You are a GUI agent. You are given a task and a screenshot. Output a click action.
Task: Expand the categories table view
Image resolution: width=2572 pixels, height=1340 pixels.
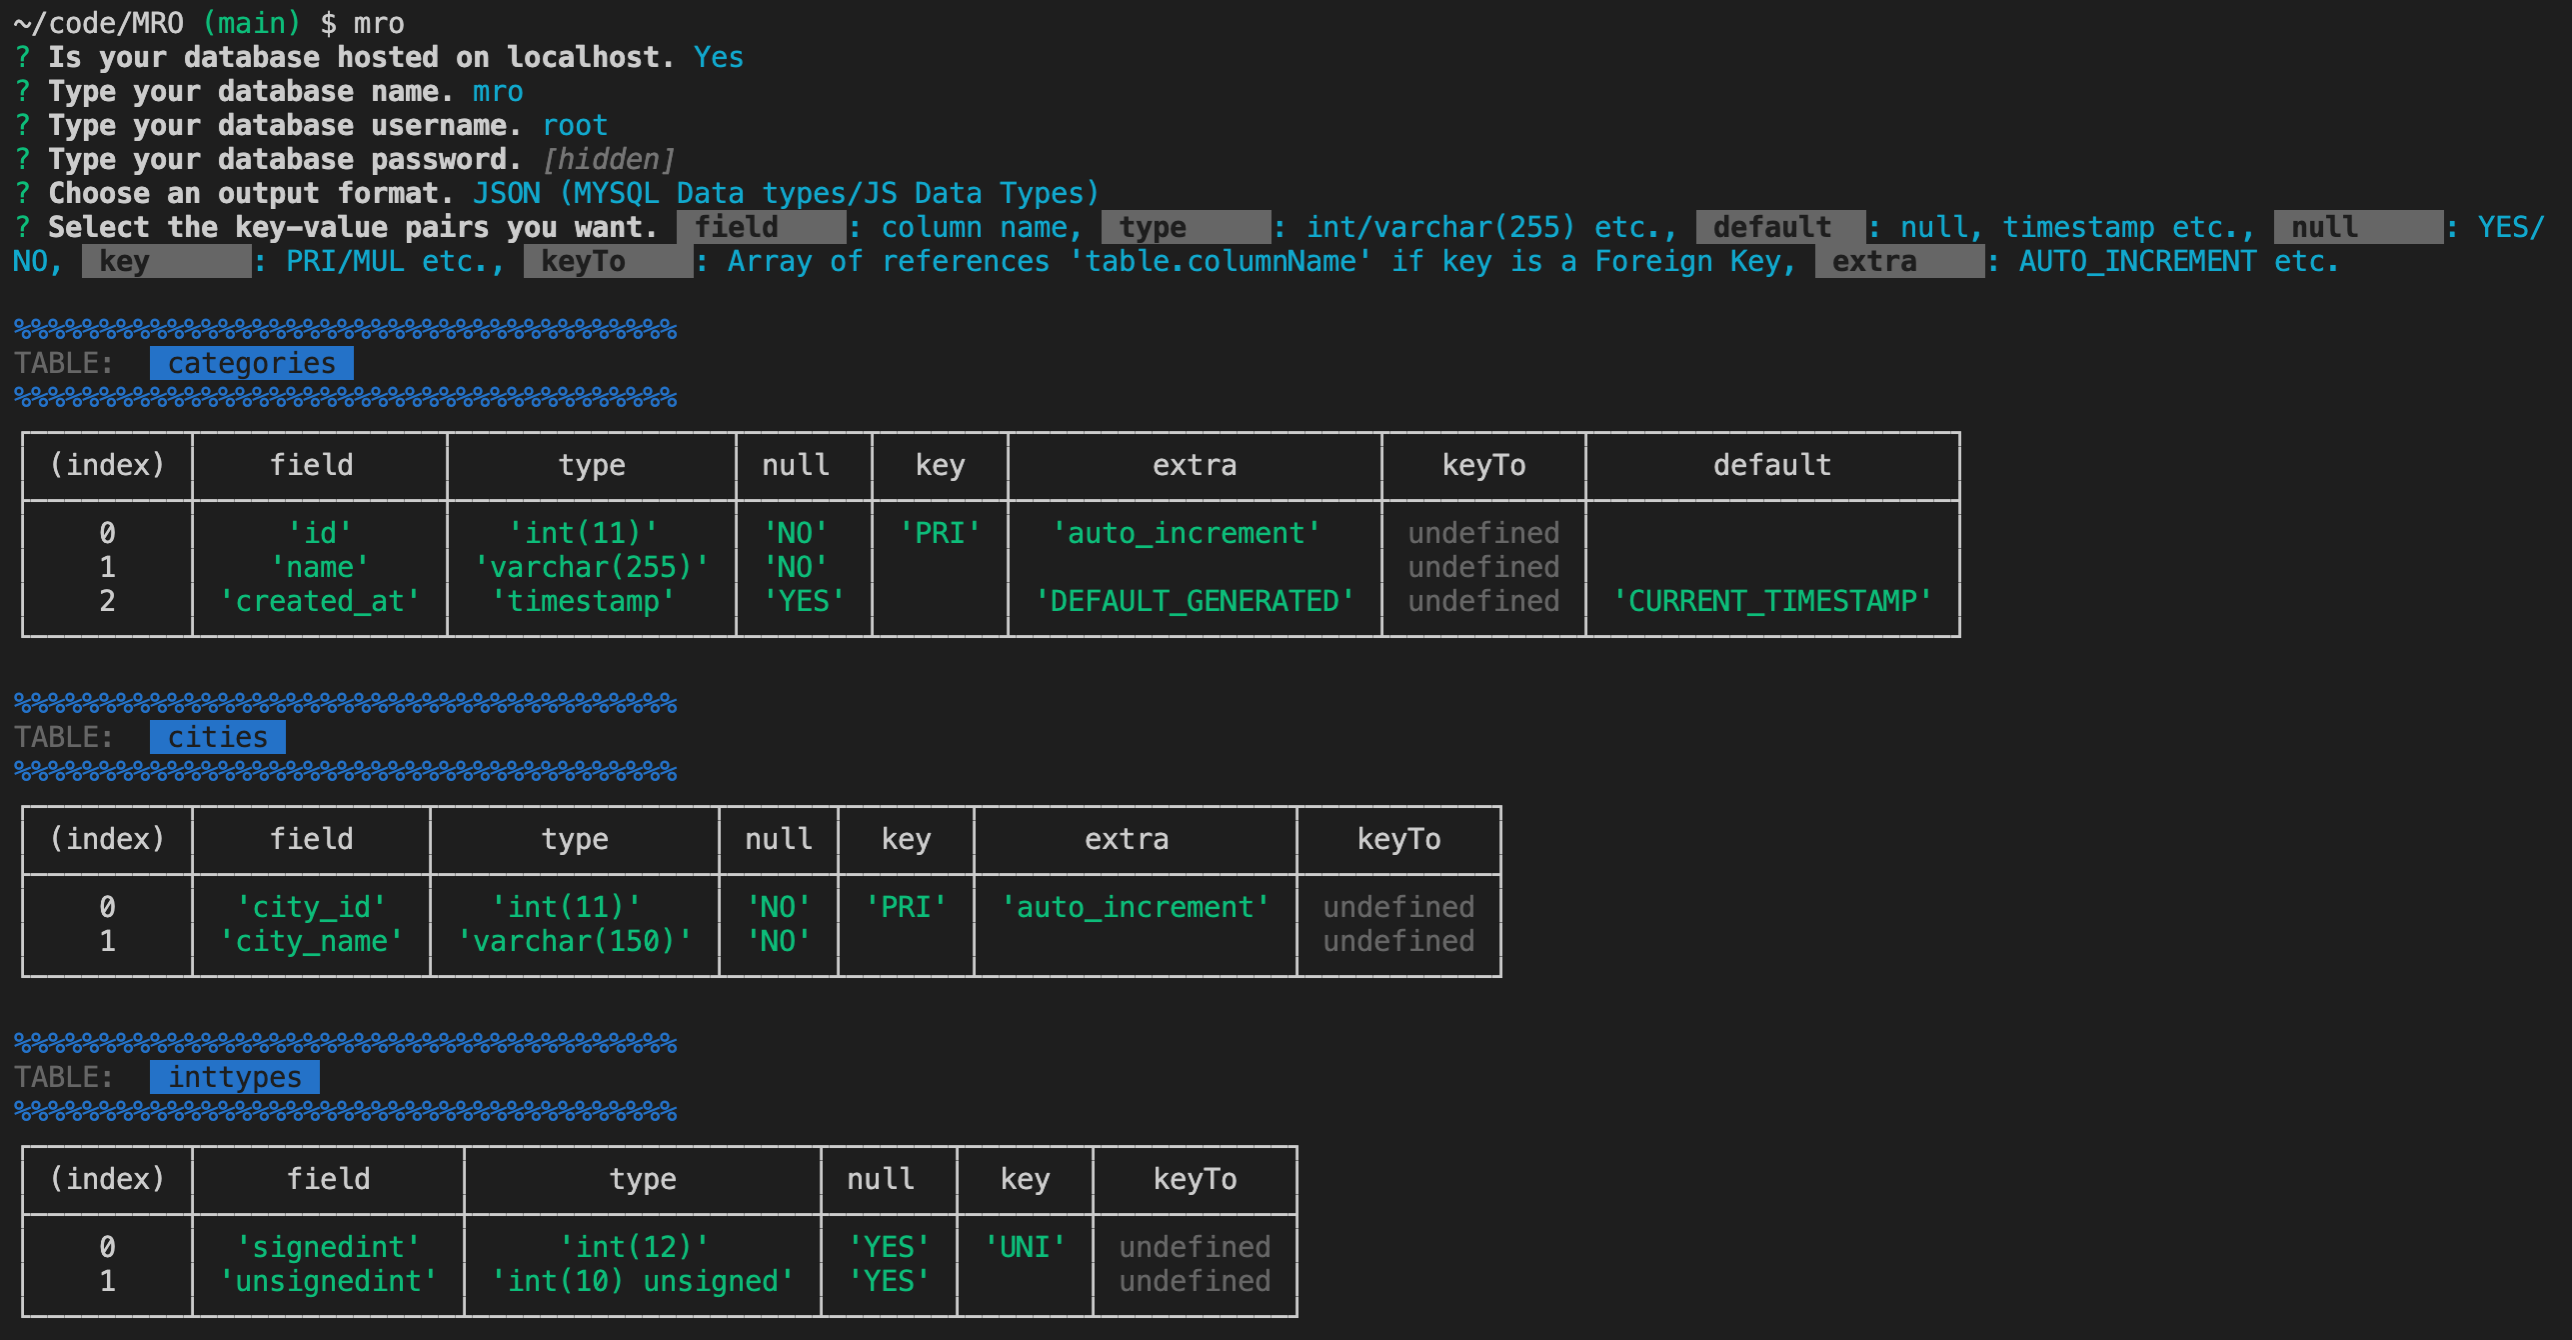tap(253, 362)
